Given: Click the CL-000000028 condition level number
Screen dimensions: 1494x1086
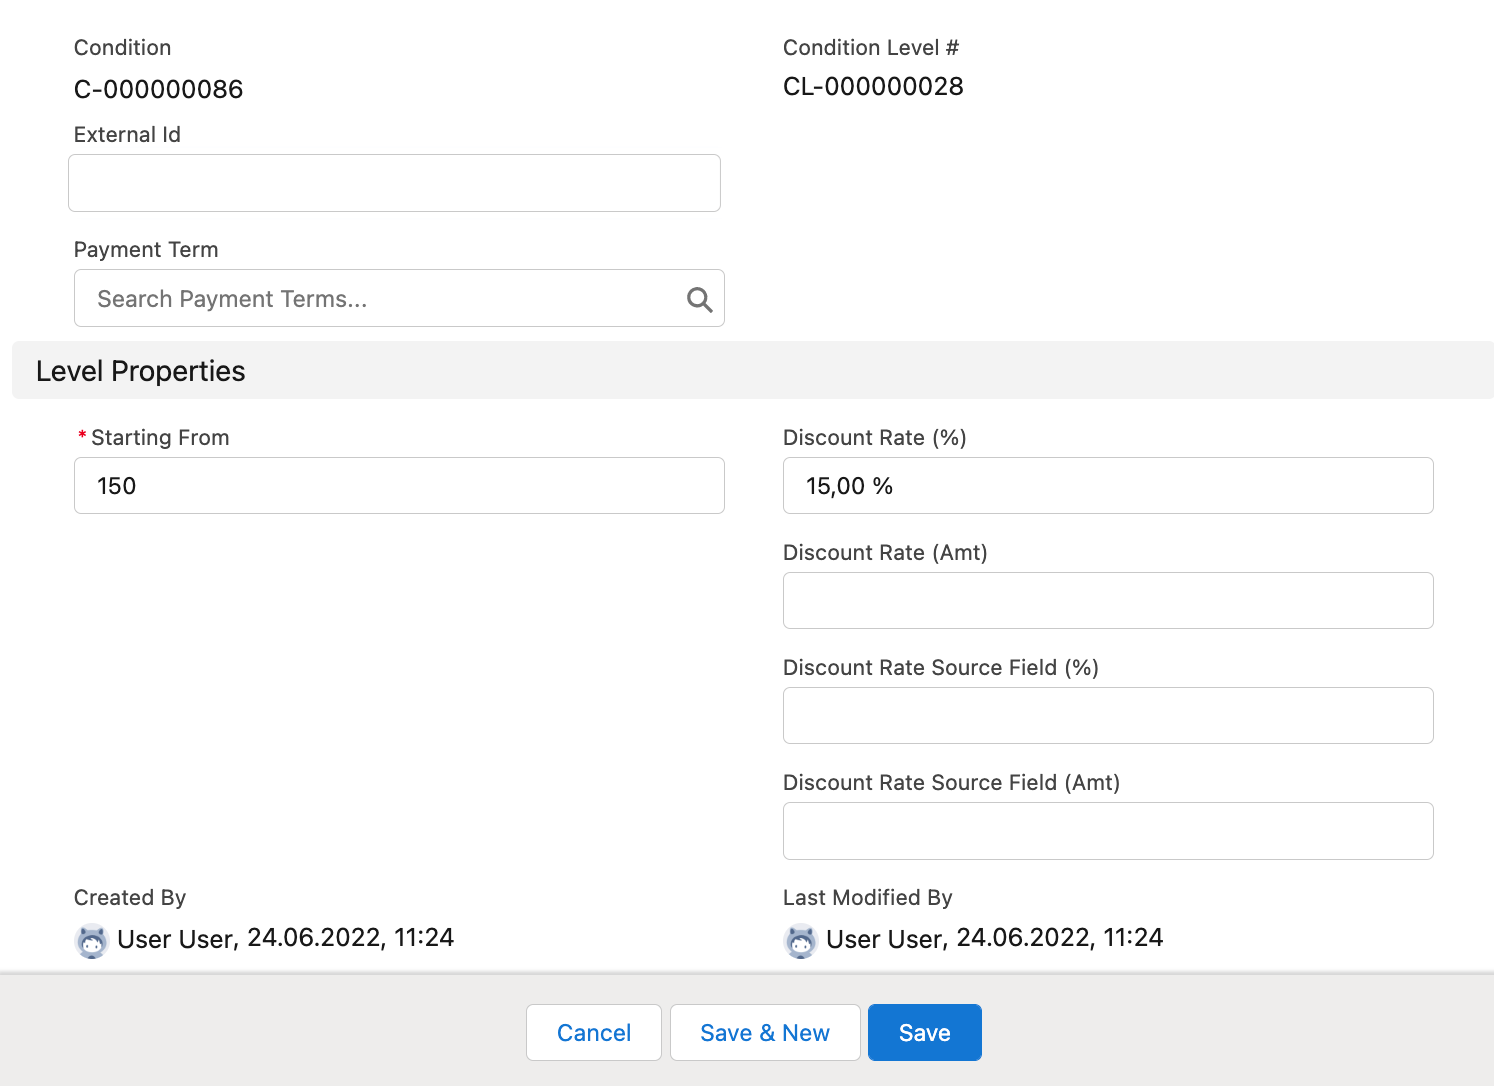Looking at the screenshot, I should click(x=873, y=87).
